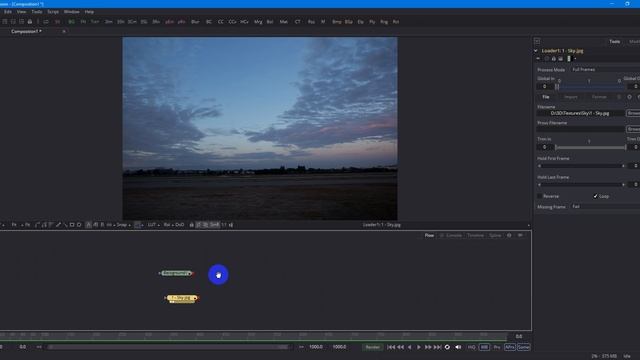Add a Text+ (Txt+) tool from toolbar

[95, 22]
